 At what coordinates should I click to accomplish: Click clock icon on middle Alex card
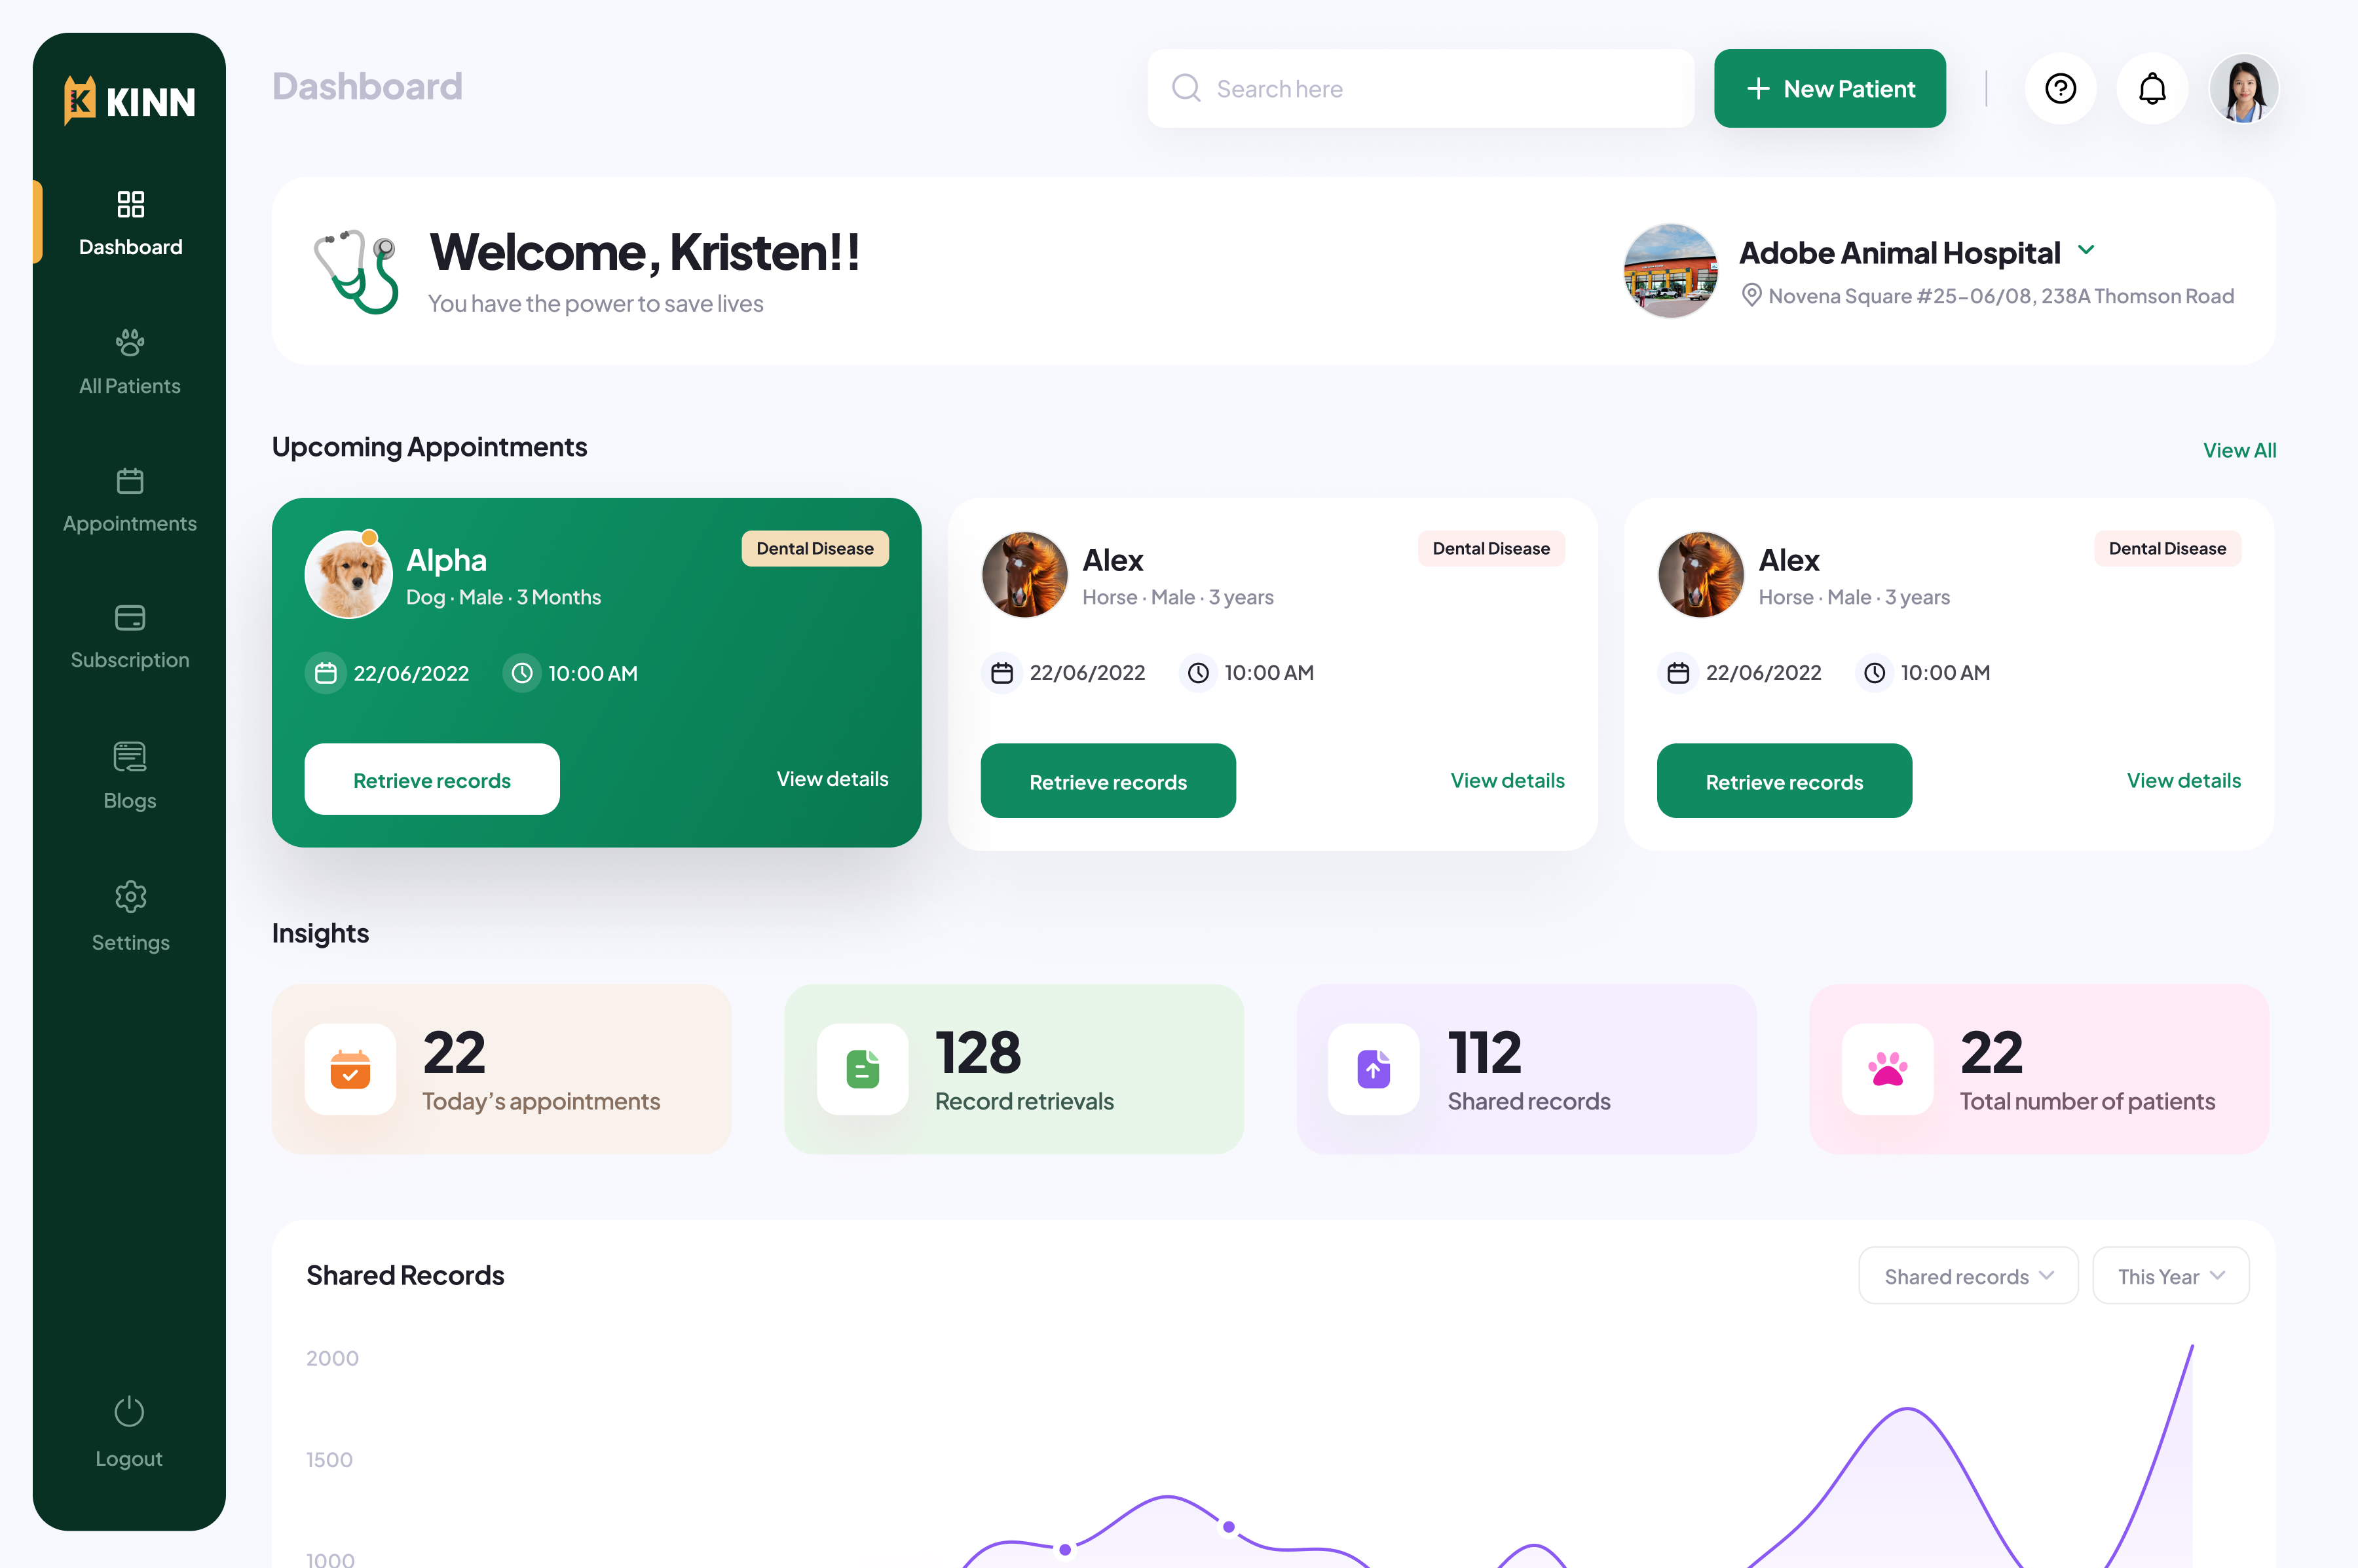pyautogui.click(x=1198, y=673)
